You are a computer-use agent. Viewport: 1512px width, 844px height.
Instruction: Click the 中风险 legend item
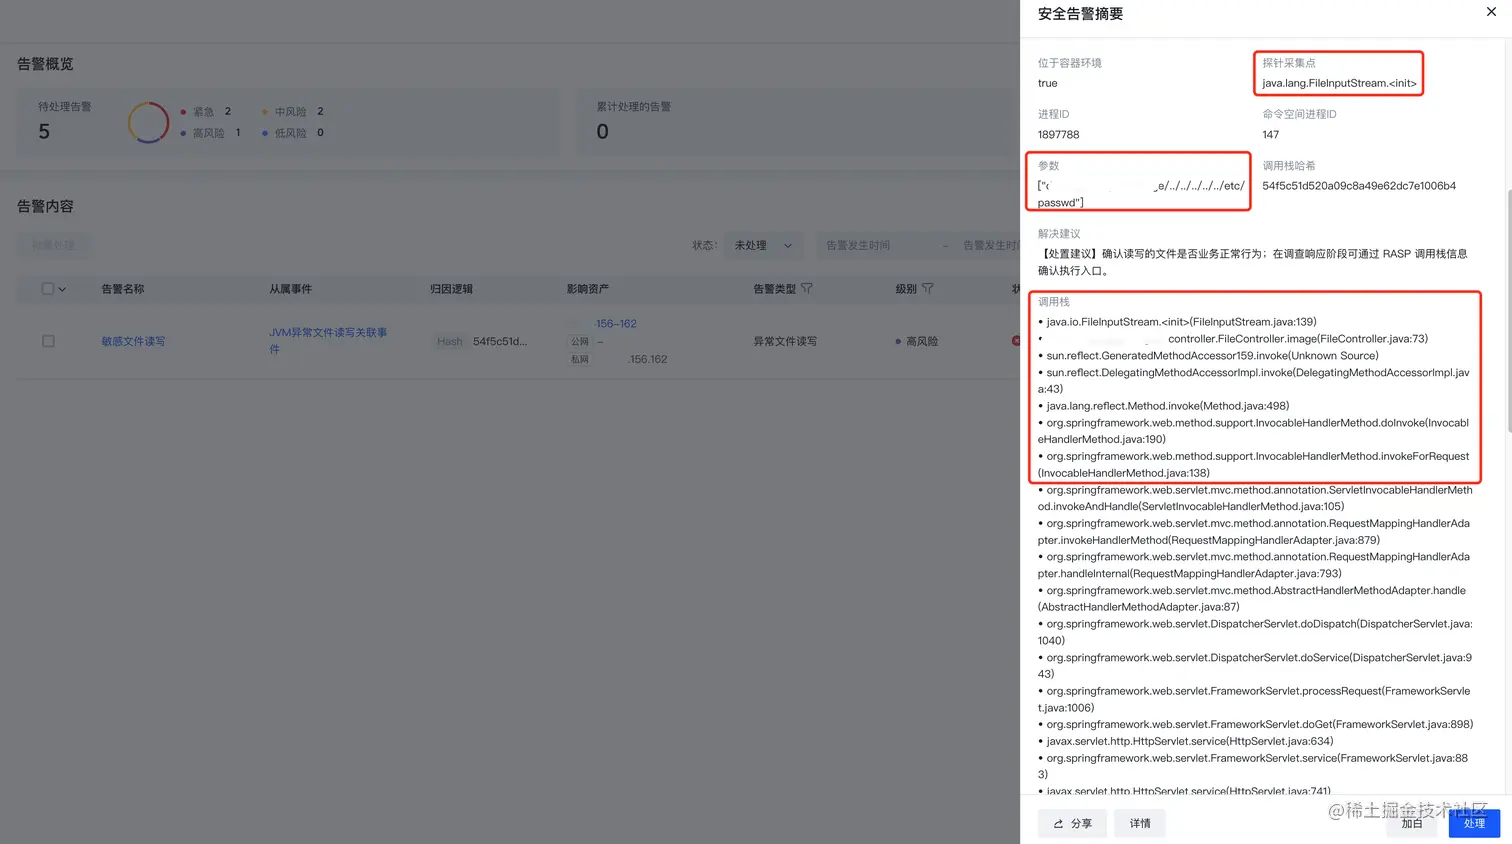pyautogui.click(x=292, y=112)
